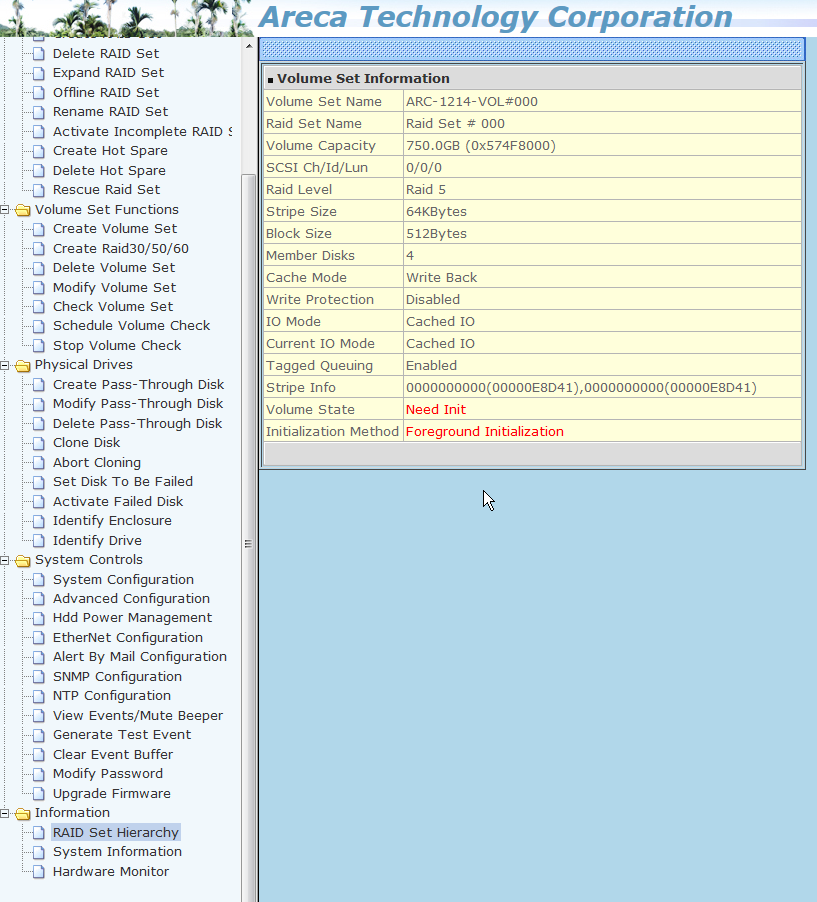Click the page icon beside Hardware Monitor
Screen dimensions: 817x902
(x=39, y=872)
